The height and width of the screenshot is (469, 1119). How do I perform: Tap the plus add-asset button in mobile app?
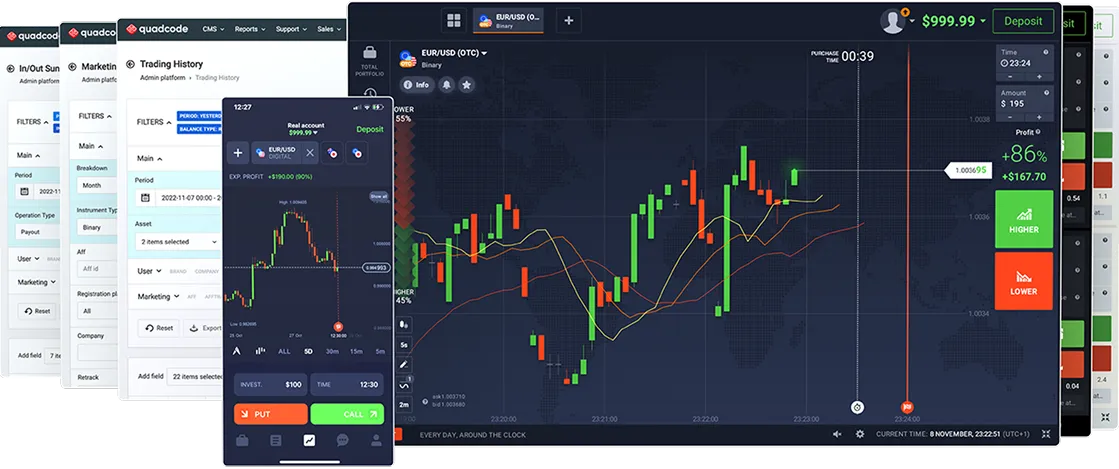[238, 153]
